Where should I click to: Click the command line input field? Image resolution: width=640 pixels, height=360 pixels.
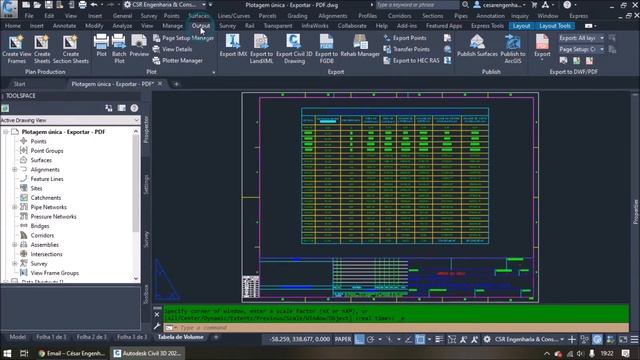(396, 327)
